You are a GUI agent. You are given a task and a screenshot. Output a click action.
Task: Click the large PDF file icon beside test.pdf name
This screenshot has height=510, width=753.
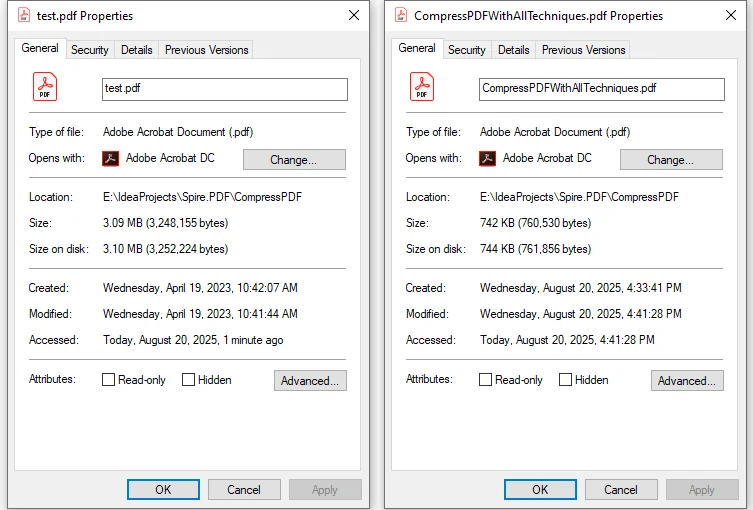[45, 87]
